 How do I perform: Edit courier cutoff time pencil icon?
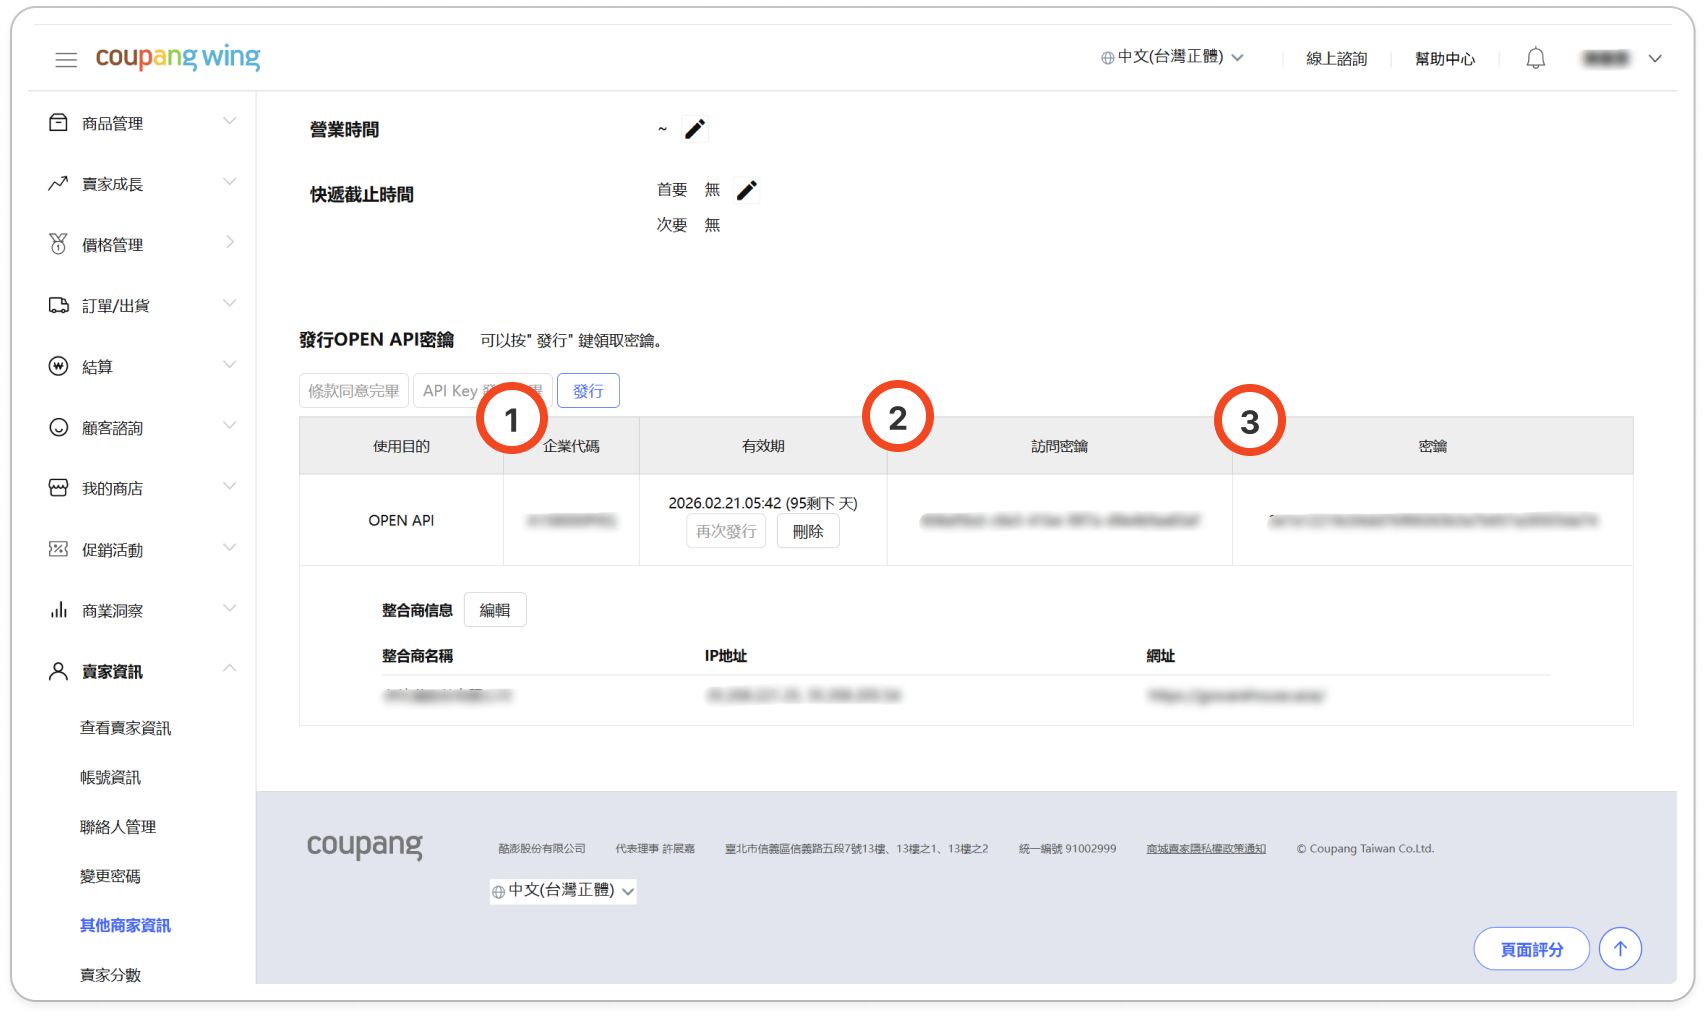tap(747, 190)
